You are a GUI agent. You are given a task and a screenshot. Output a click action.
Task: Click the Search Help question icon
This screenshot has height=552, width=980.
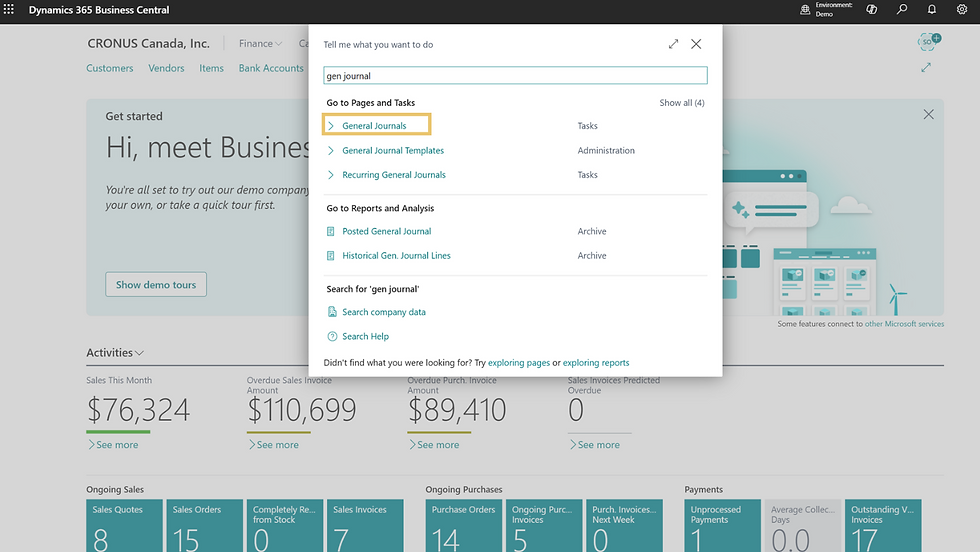pos(332,336)
